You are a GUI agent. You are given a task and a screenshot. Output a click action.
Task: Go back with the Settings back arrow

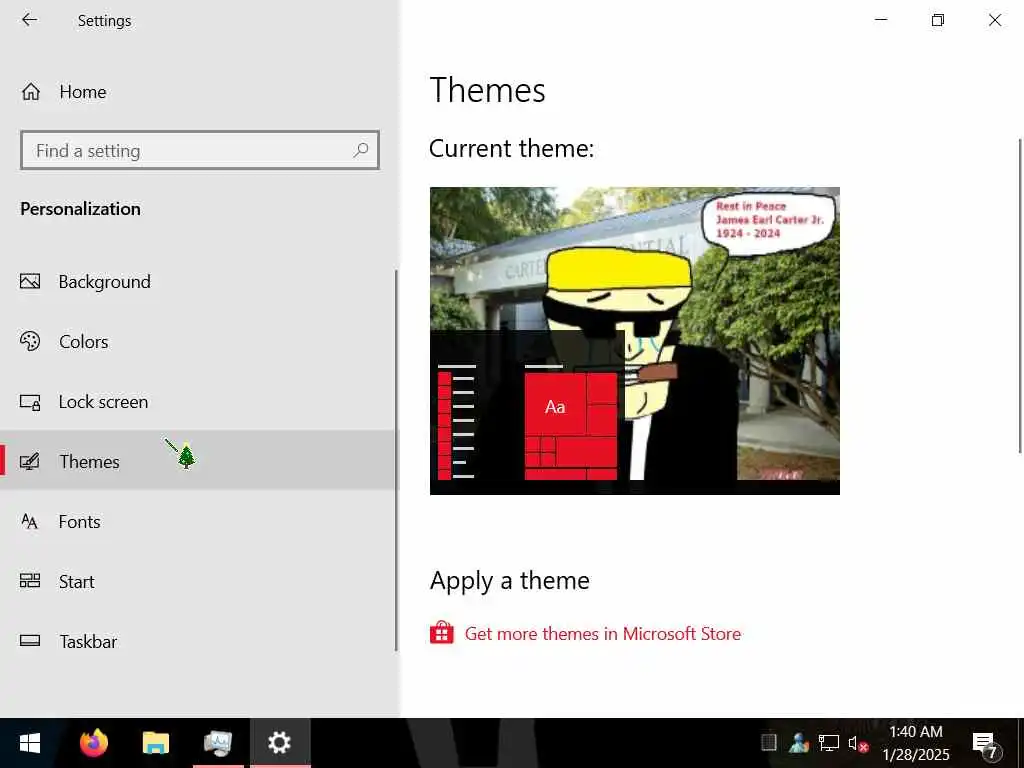29,20
